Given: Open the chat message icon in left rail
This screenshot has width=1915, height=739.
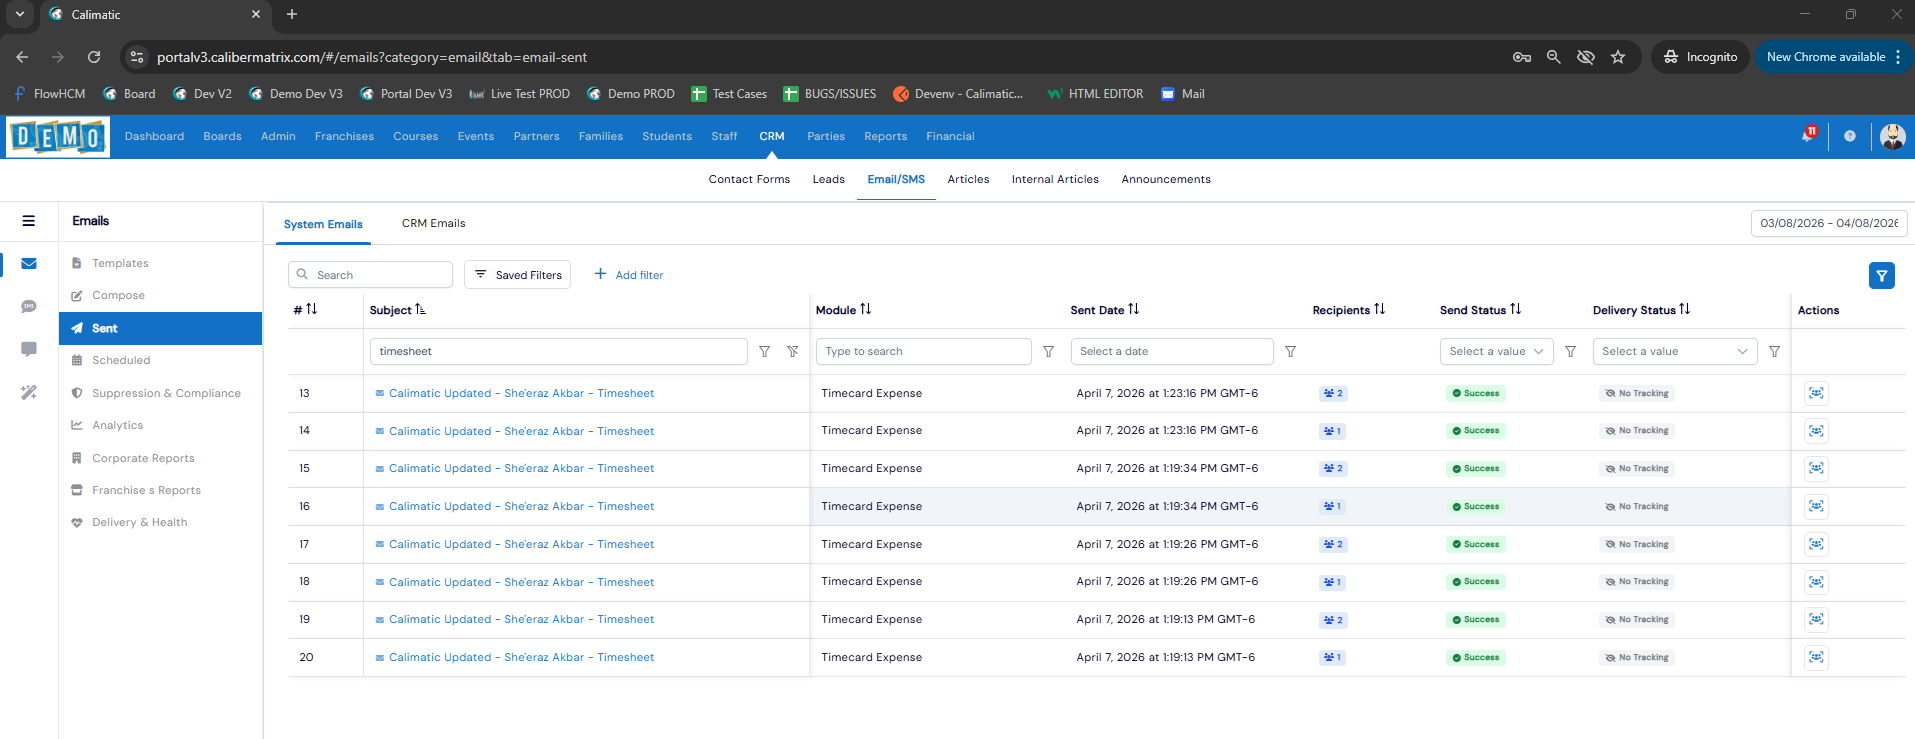Looking at the screenshot, I should [29, 349].
